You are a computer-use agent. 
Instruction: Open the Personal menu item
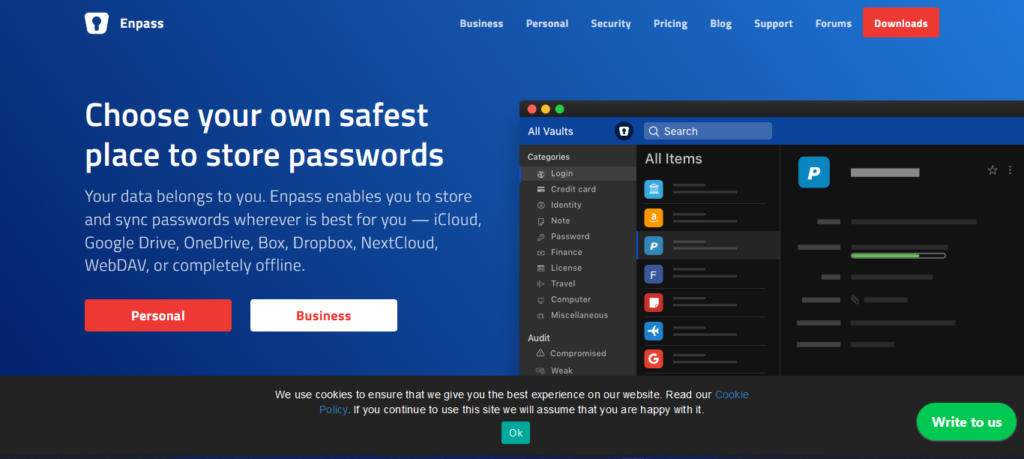547,24
